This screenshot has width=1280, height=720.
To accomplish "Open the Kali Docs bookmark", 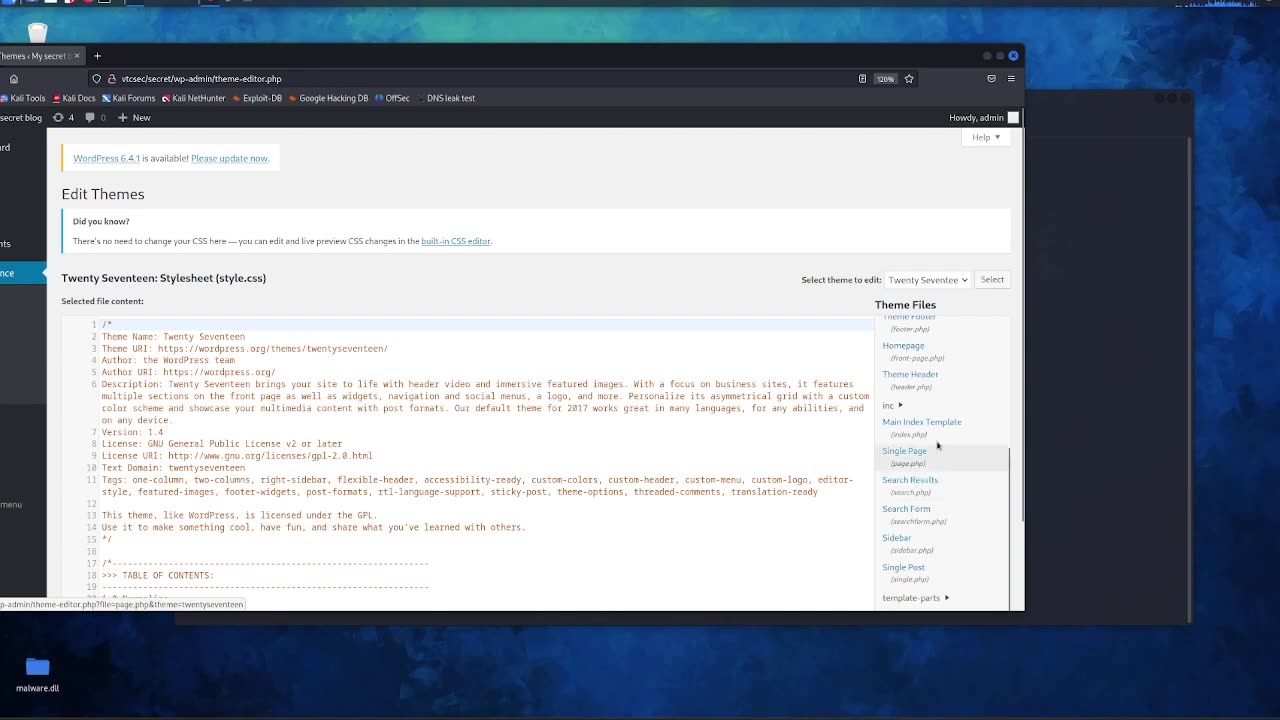I will coord(74,98).
